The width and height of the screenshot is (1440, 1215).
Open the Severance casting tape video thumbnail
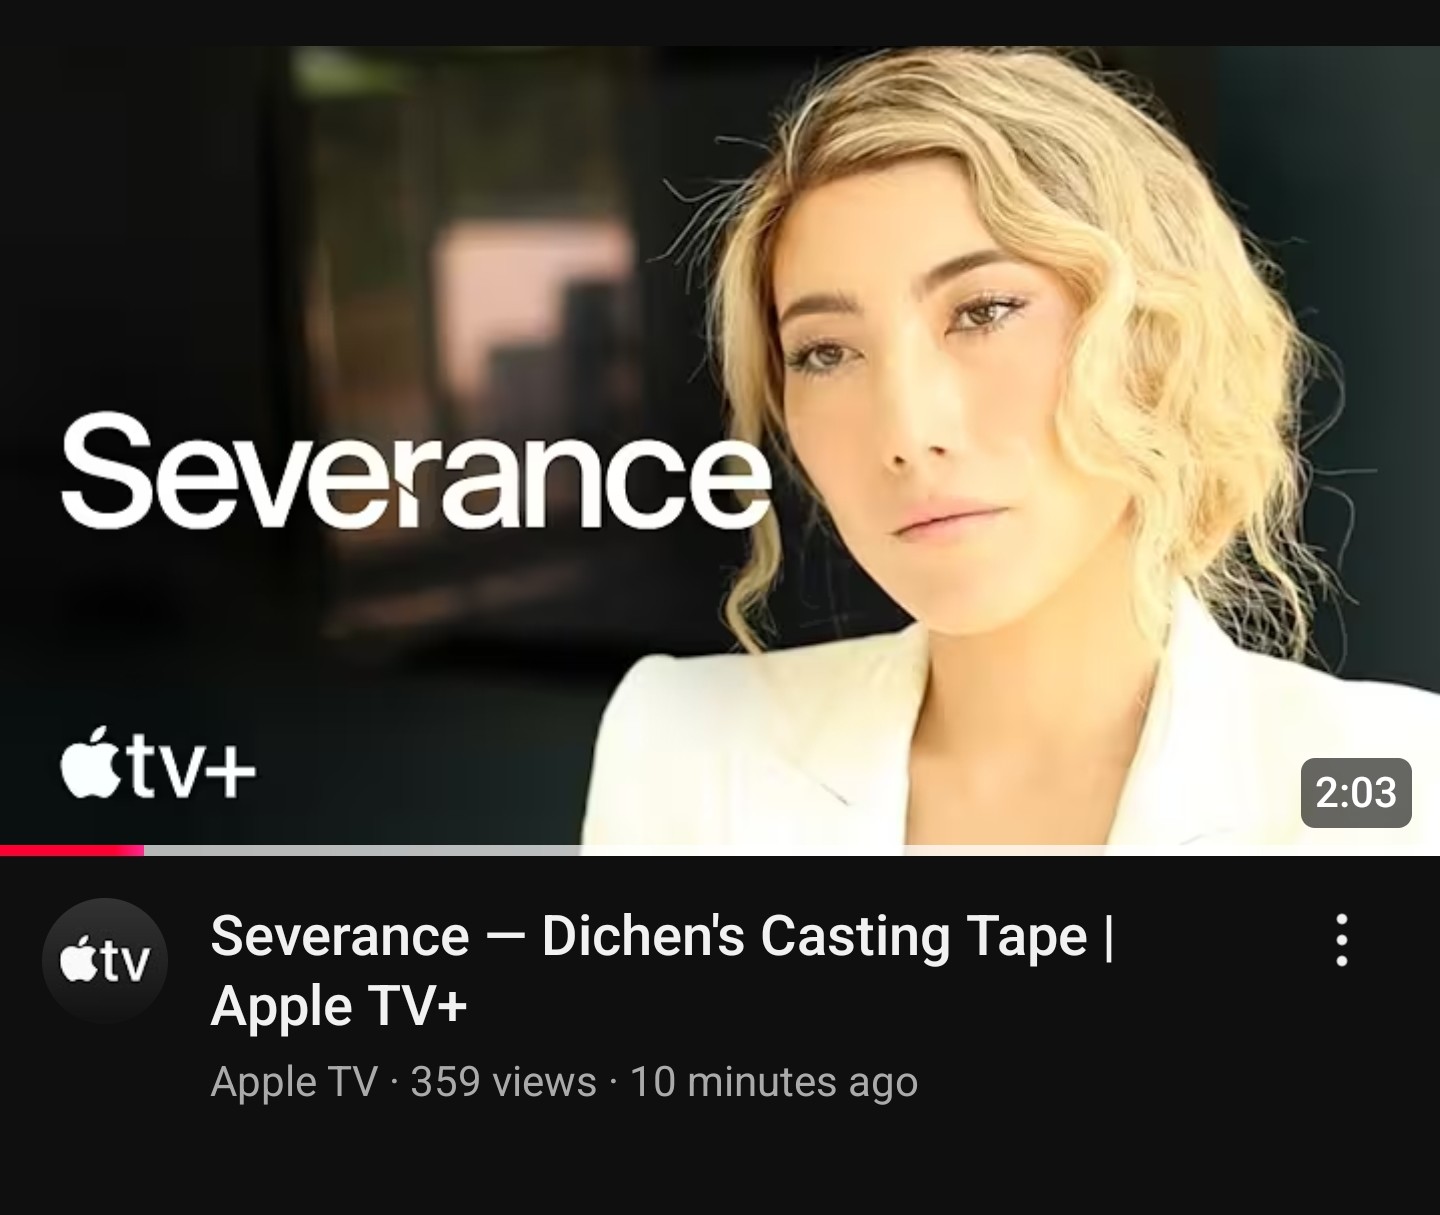pos(720,448)
